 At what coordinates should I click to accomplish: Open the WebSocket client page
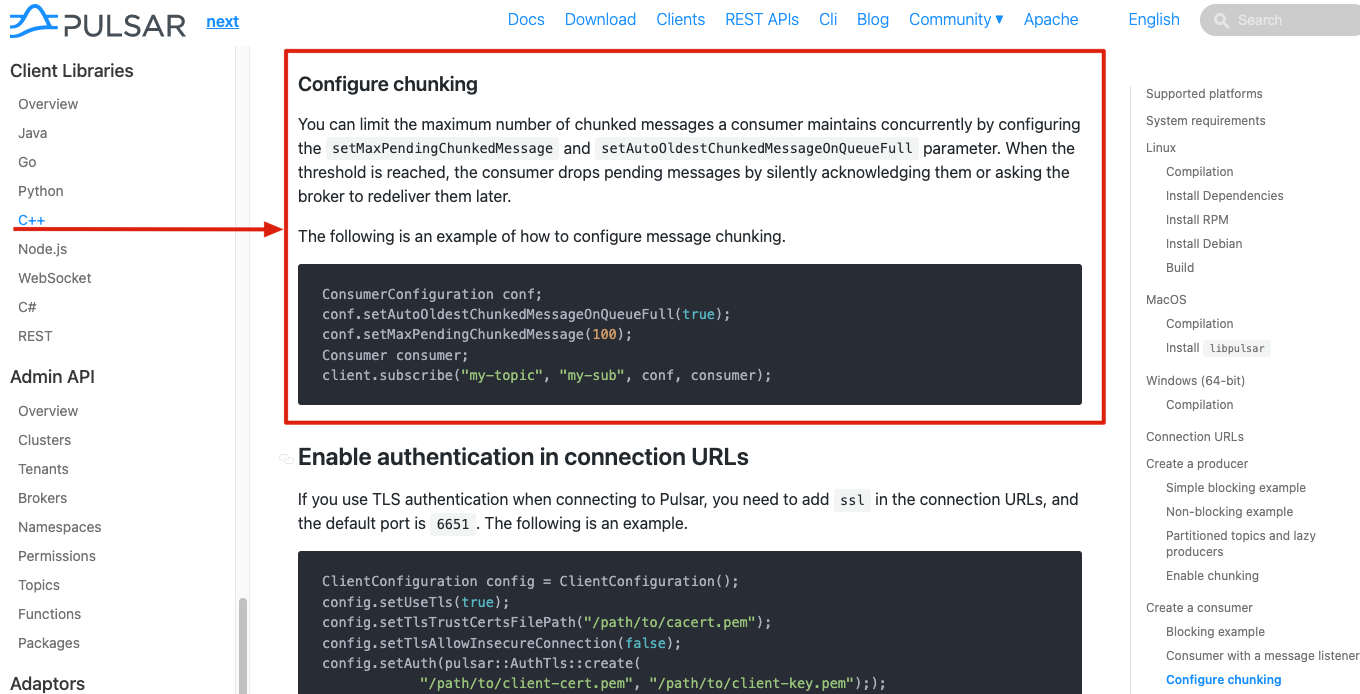55,278
